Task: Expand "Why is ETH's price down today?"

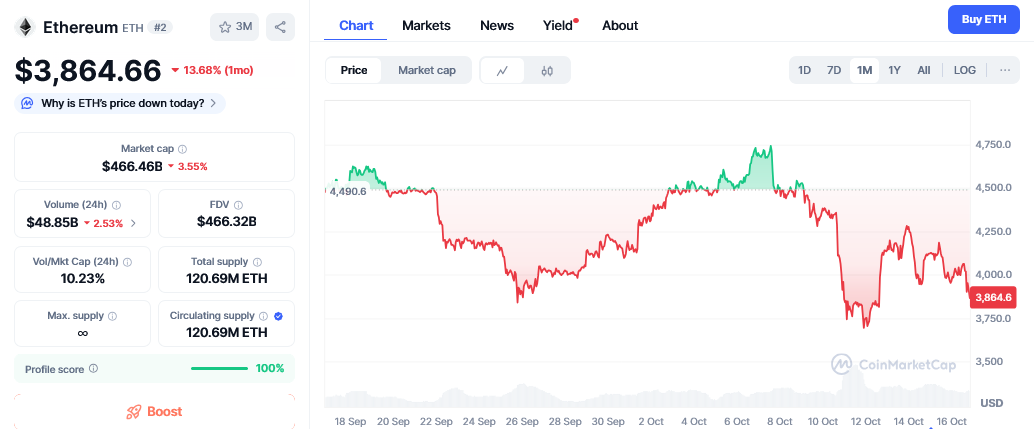Action: point(121,103)
